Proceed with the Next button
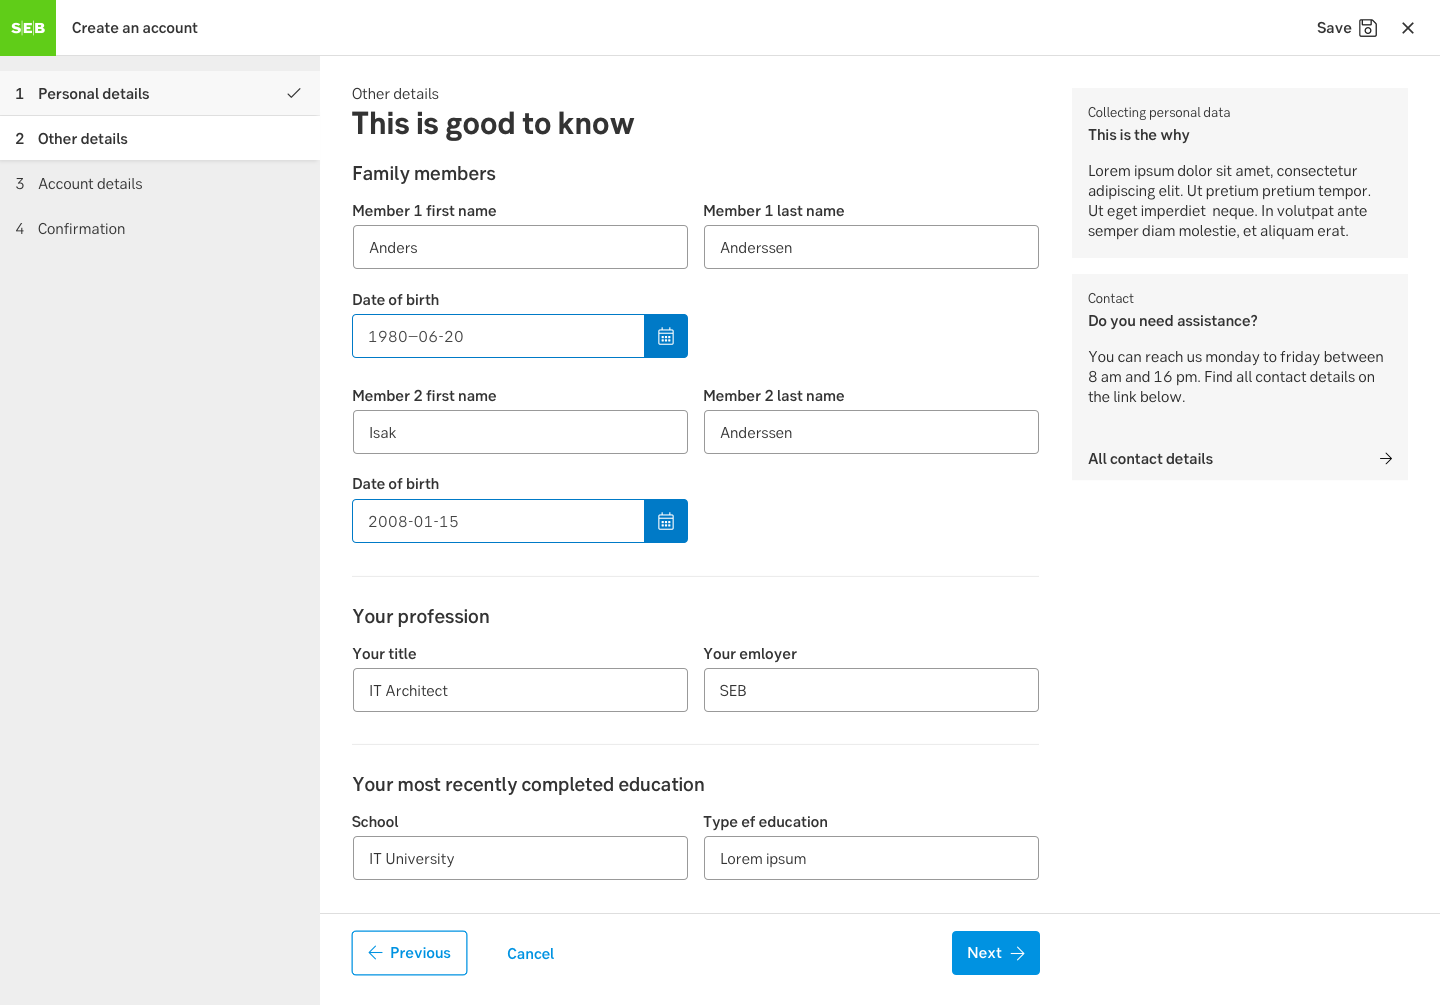 click(x=995, y=953)
